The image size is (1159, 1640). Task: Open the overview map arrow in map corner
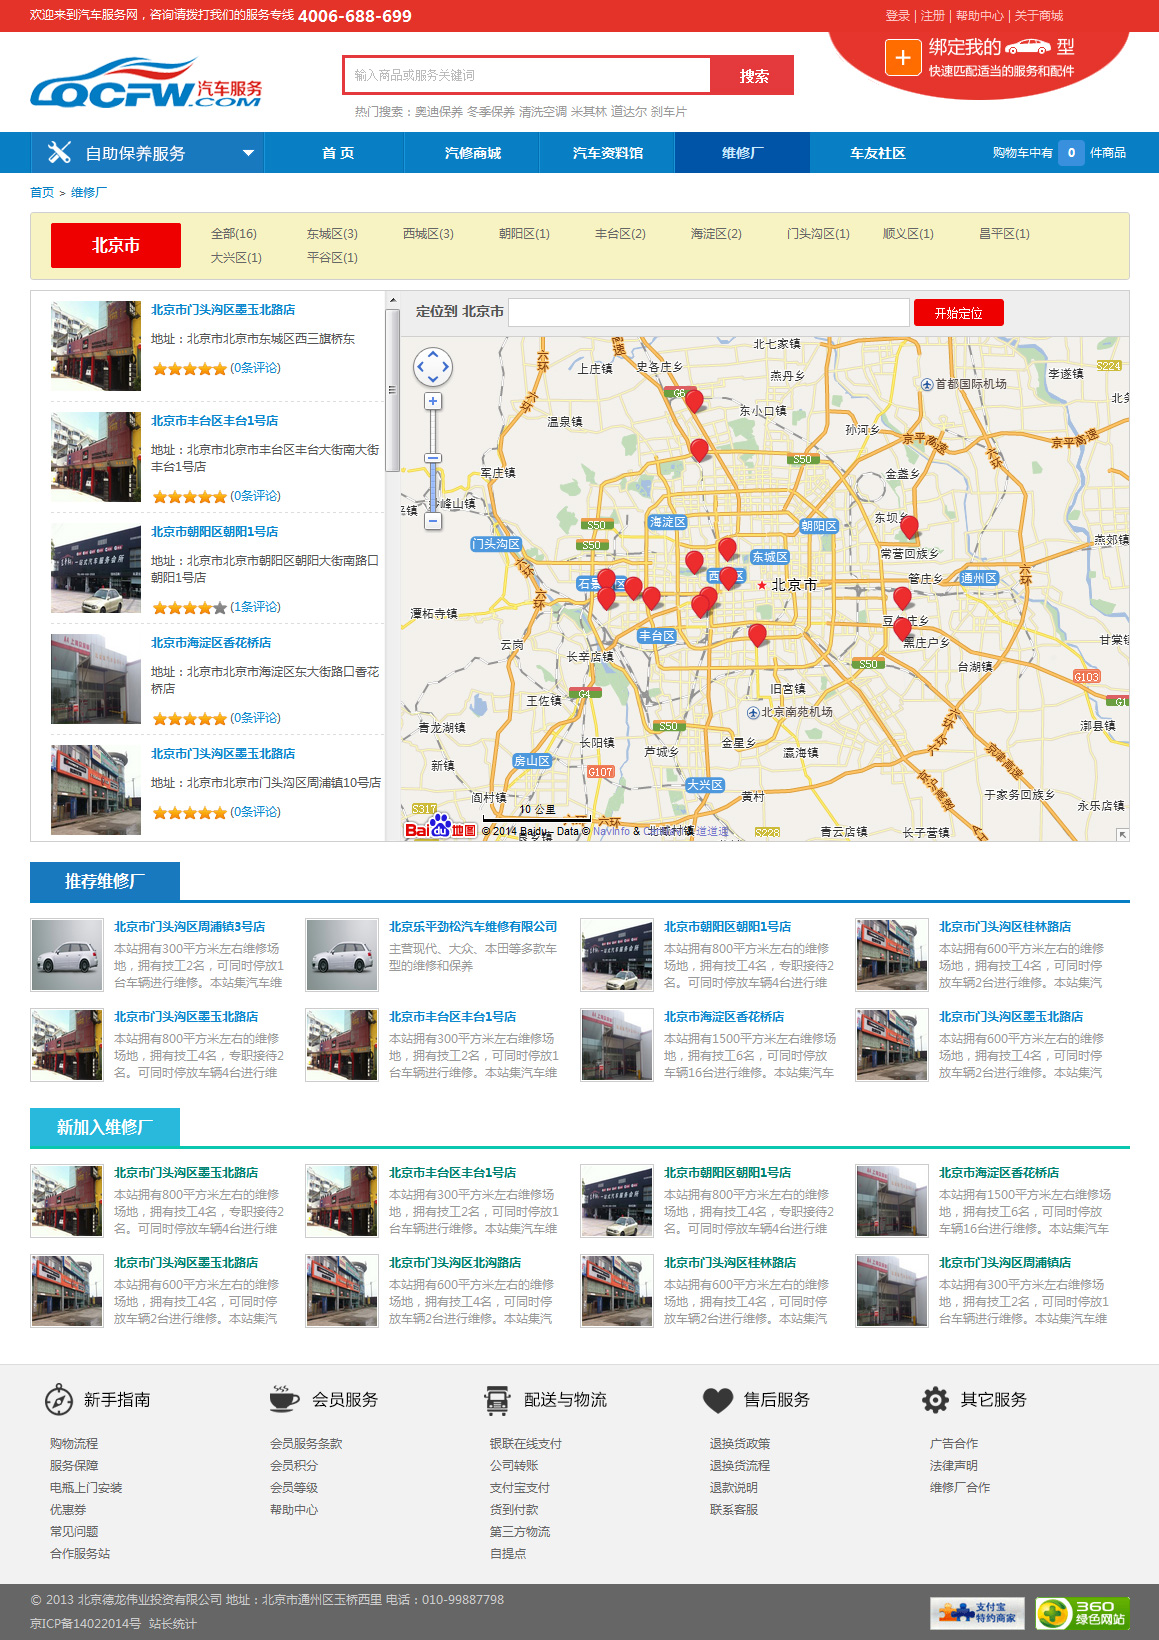click(x=1122, y=834)
